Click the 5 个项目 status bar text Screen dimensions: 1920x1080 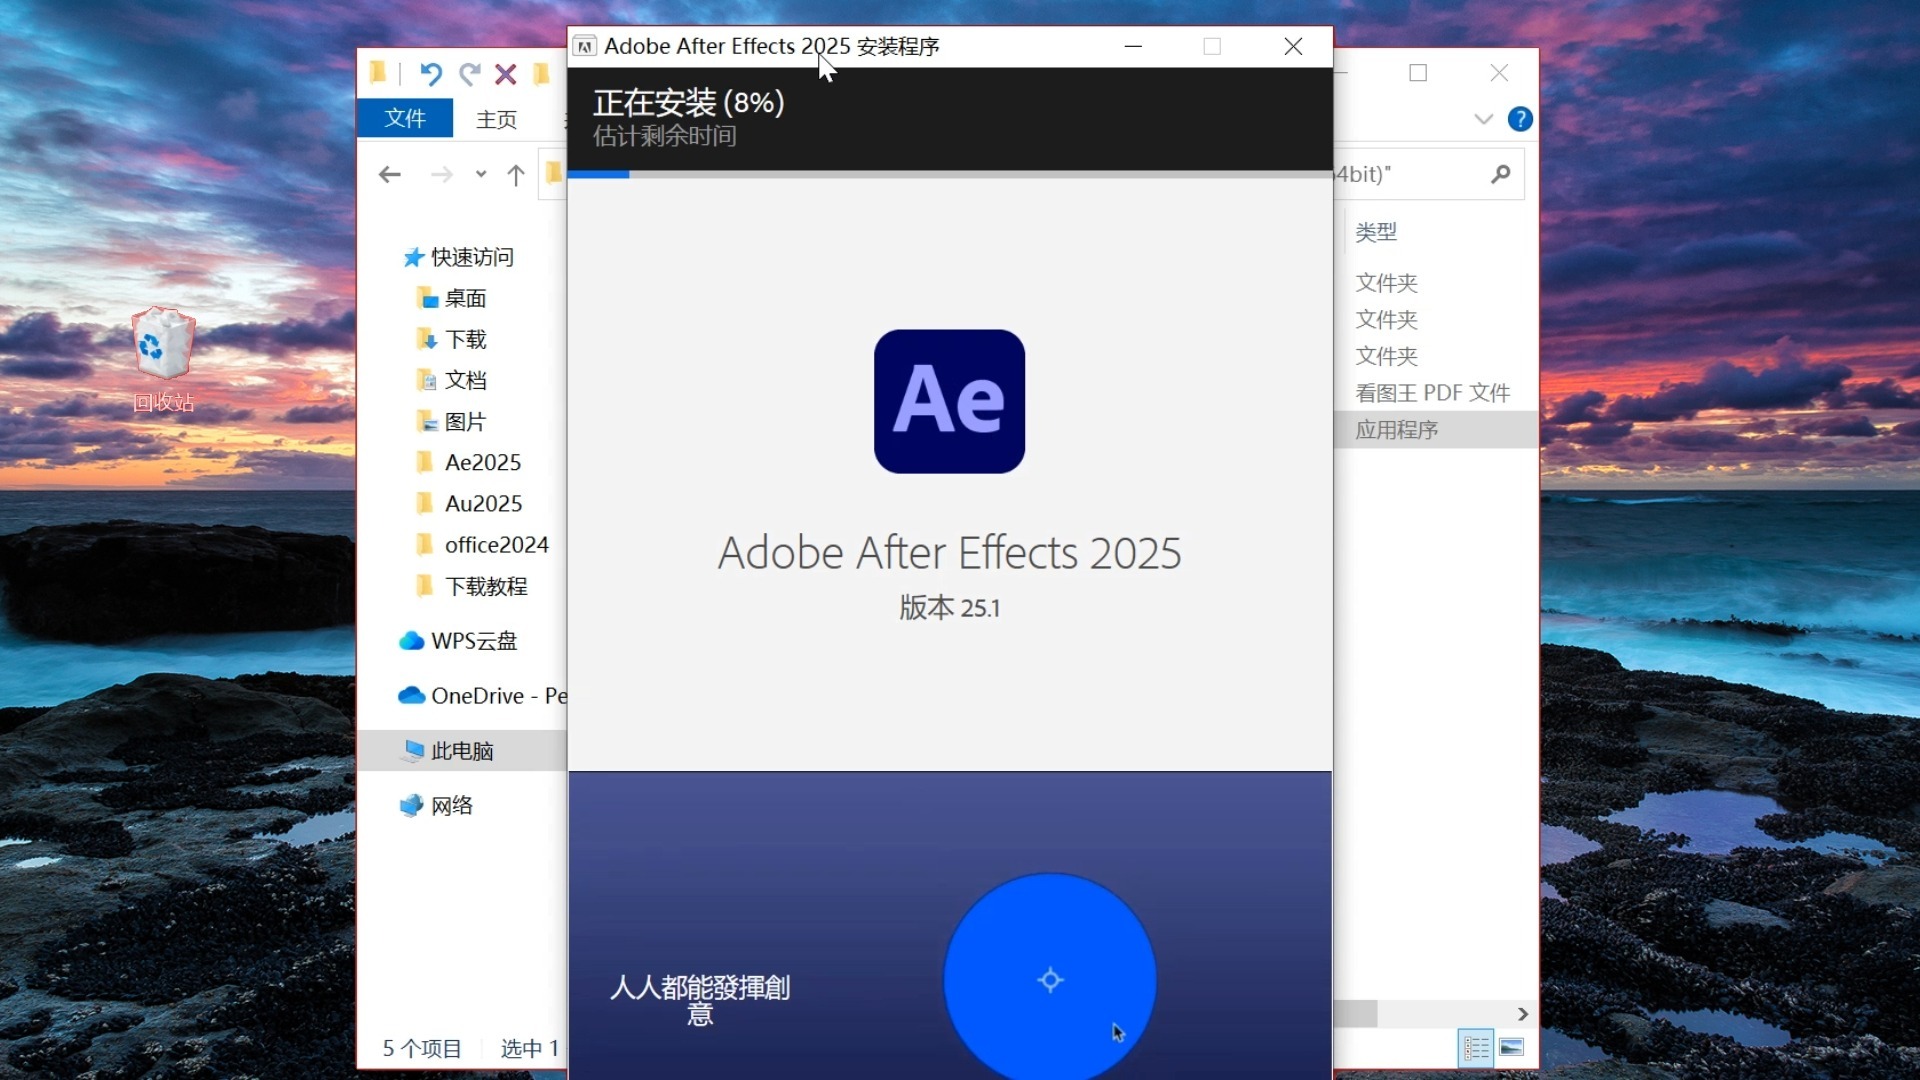pyautogui.click(x=422, y=1048)
